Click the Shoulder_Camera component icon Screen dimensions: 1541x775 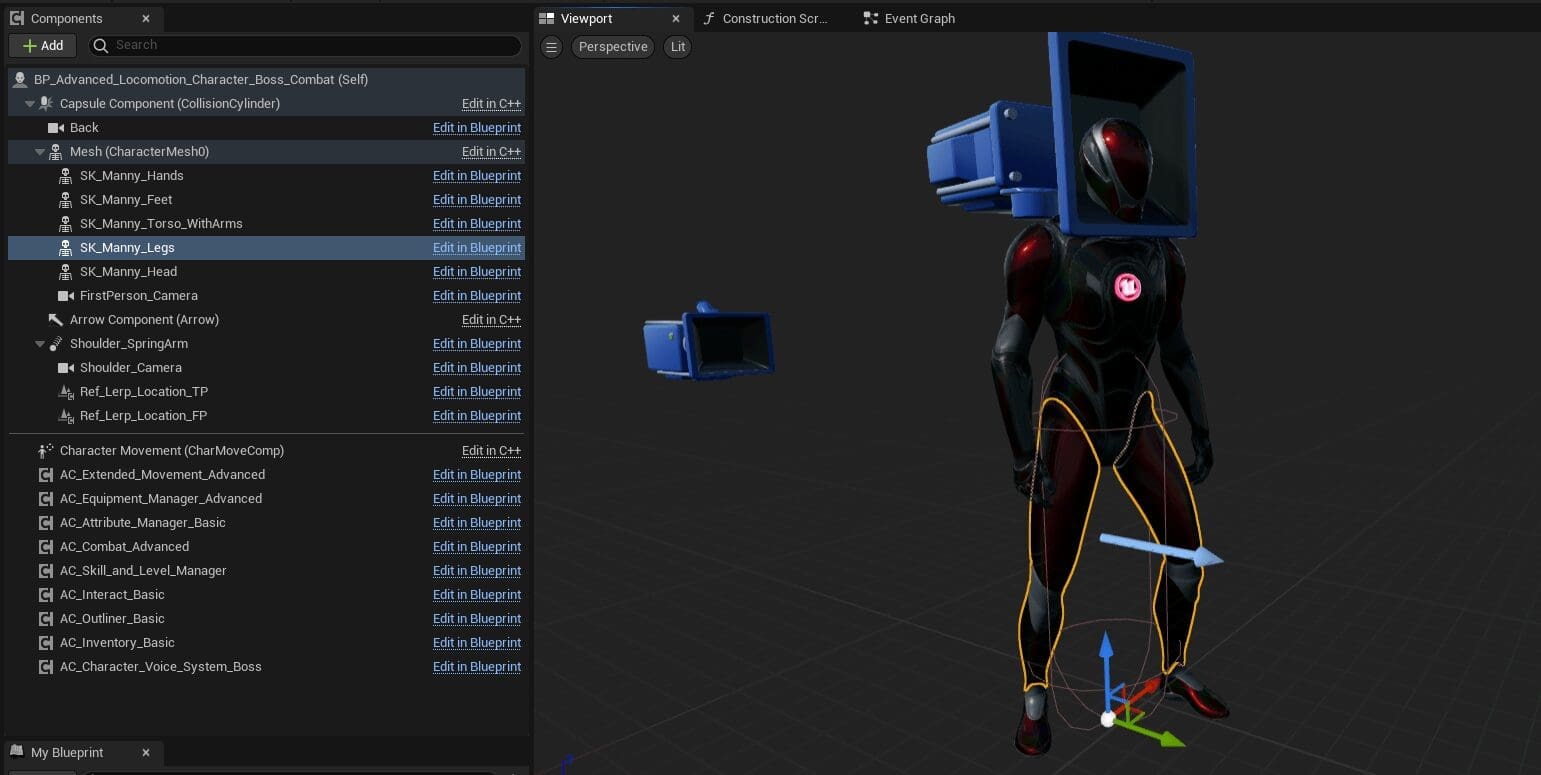point(65,368)
